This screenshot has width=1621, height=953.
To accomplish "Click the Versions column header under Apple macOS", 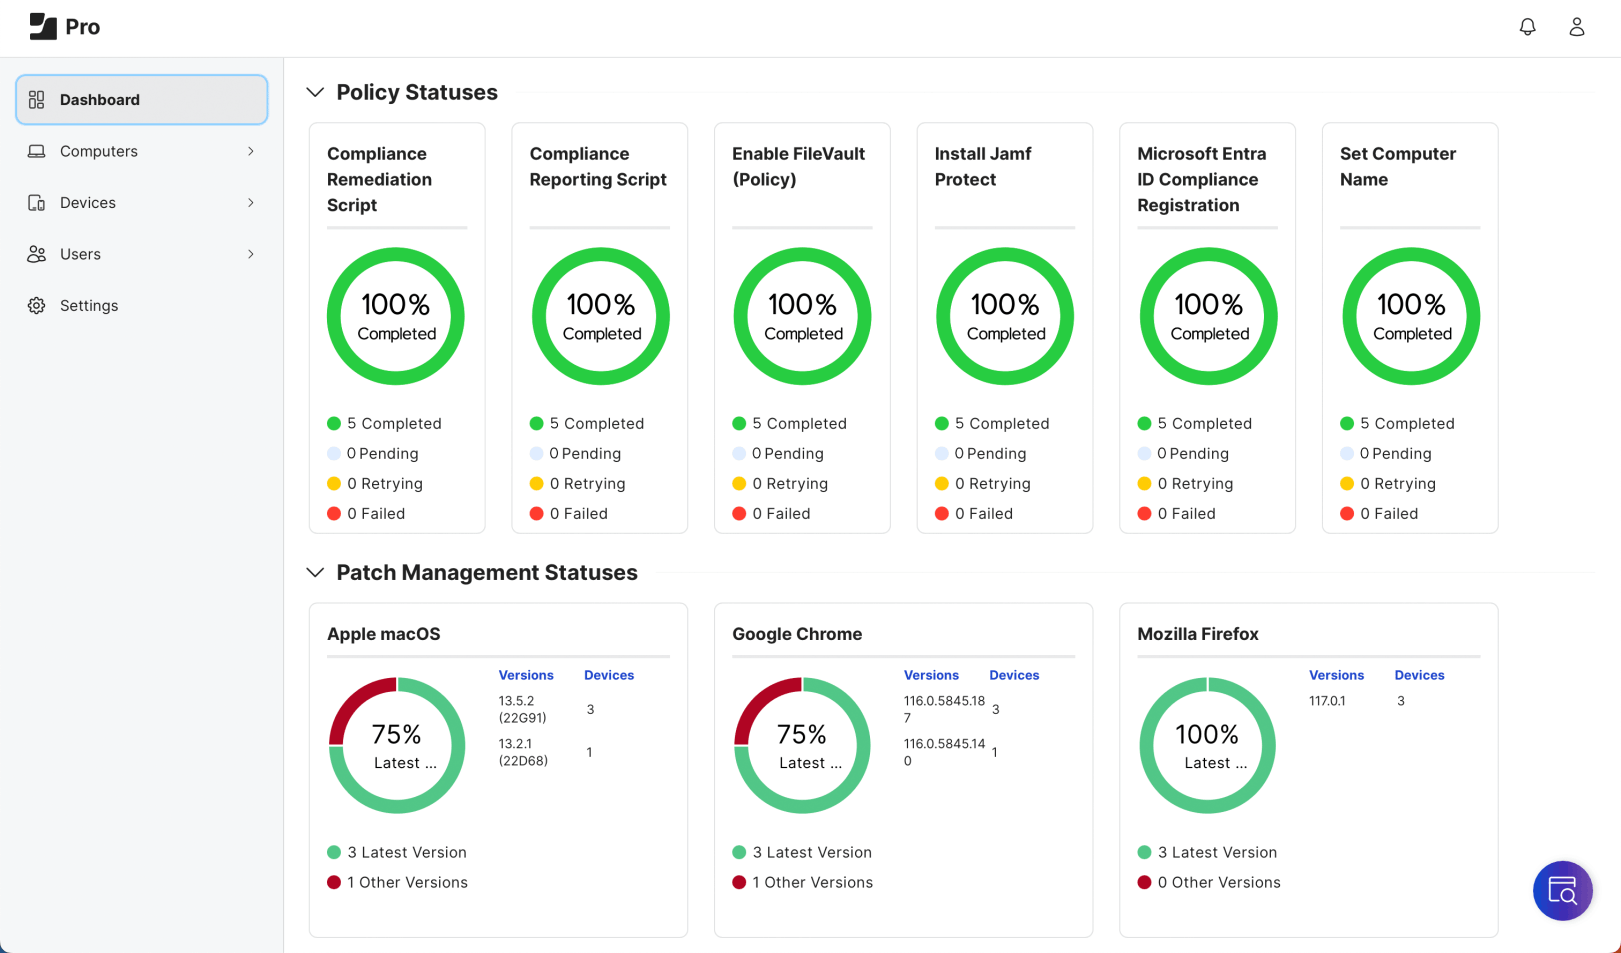I will coord(526,675).
